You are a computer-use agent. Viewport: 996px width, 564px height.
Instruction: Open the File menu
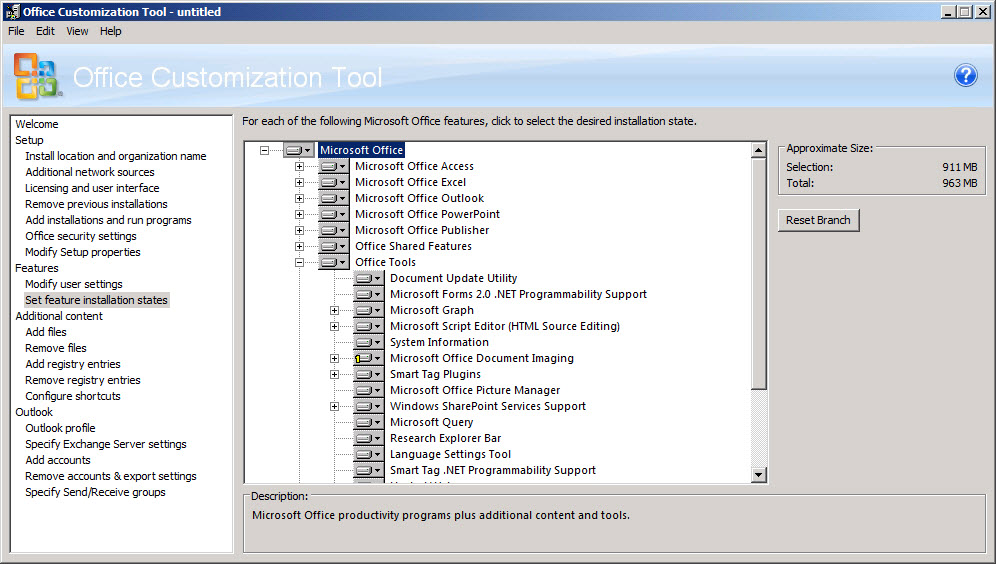16,31
